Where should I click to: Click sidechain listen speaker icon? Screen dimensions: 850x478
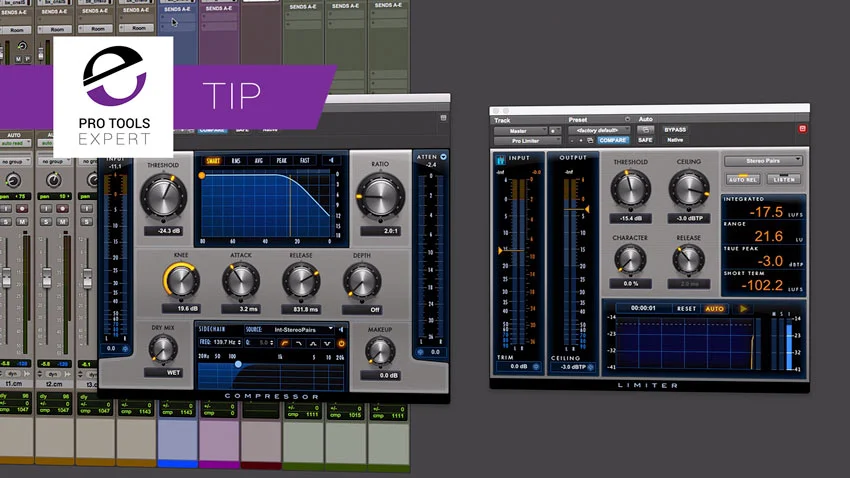pos(341,330)
